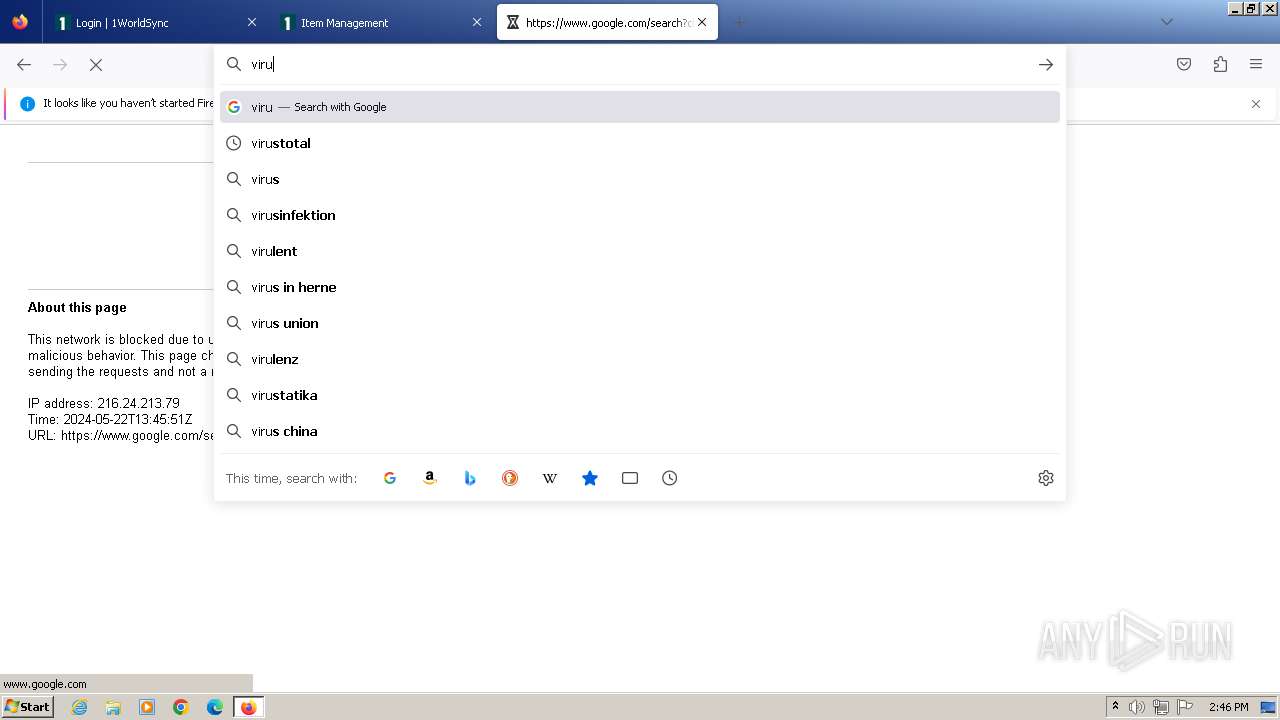Select the 'virulent' suggestion

pyautogui.click(x=640, y=251)
